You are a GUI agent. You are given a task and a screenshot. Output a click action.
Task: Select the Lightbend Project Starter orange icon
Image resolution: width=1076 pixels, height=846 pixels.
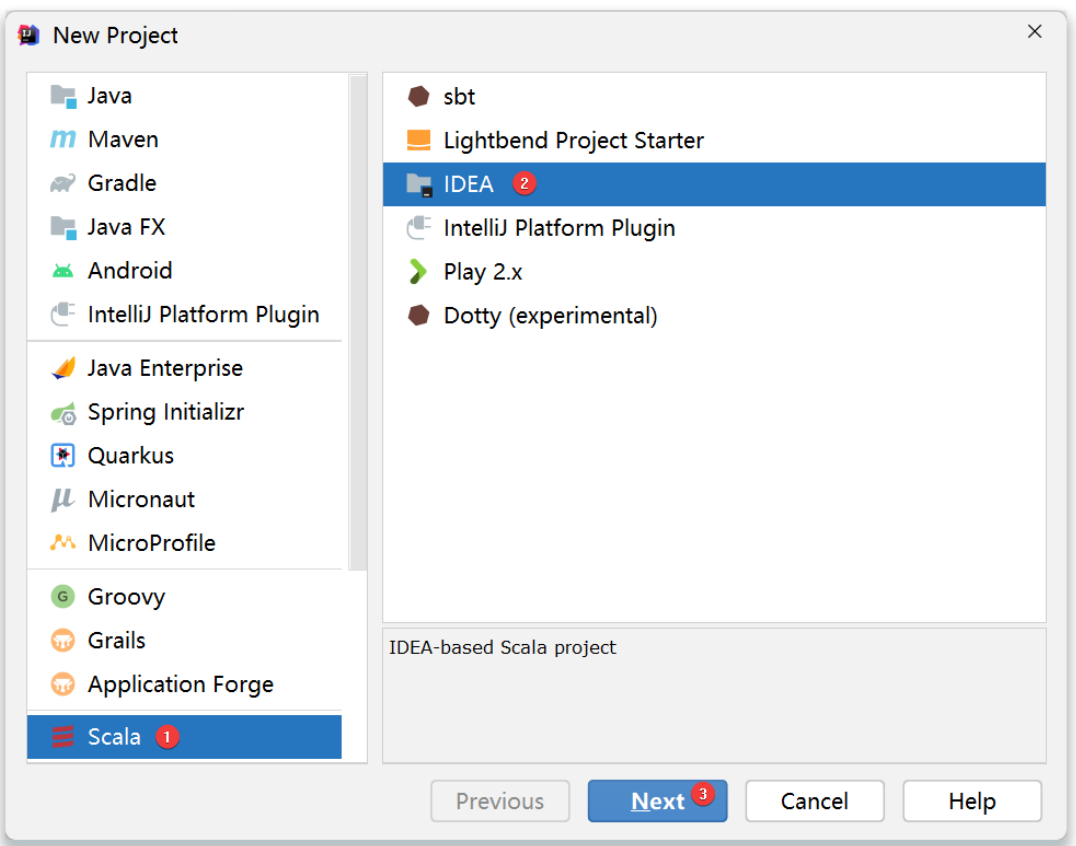coord(419,140)
